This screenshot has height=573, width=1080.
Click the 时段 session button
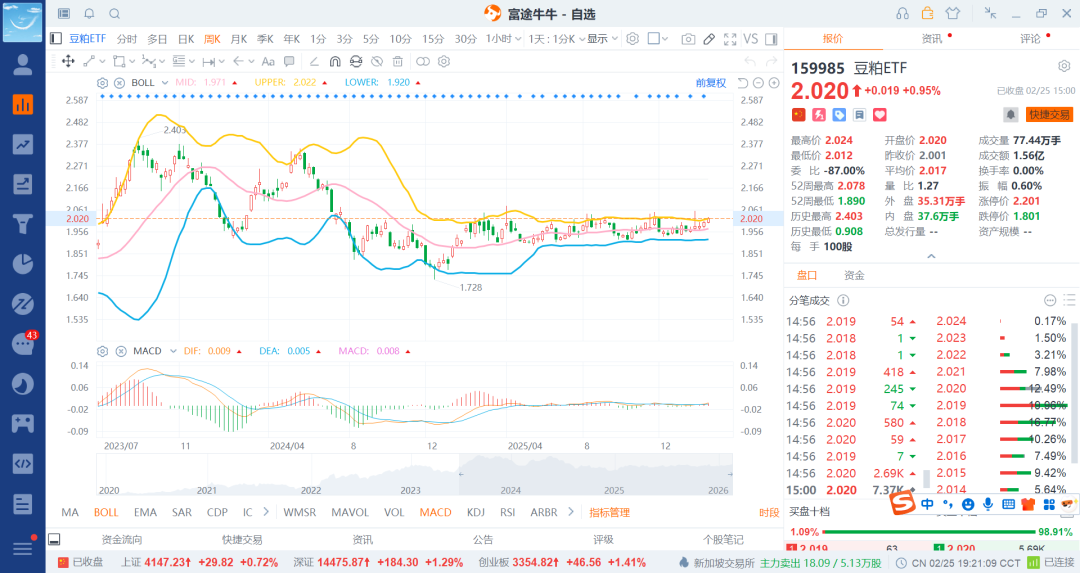(769, 512)
